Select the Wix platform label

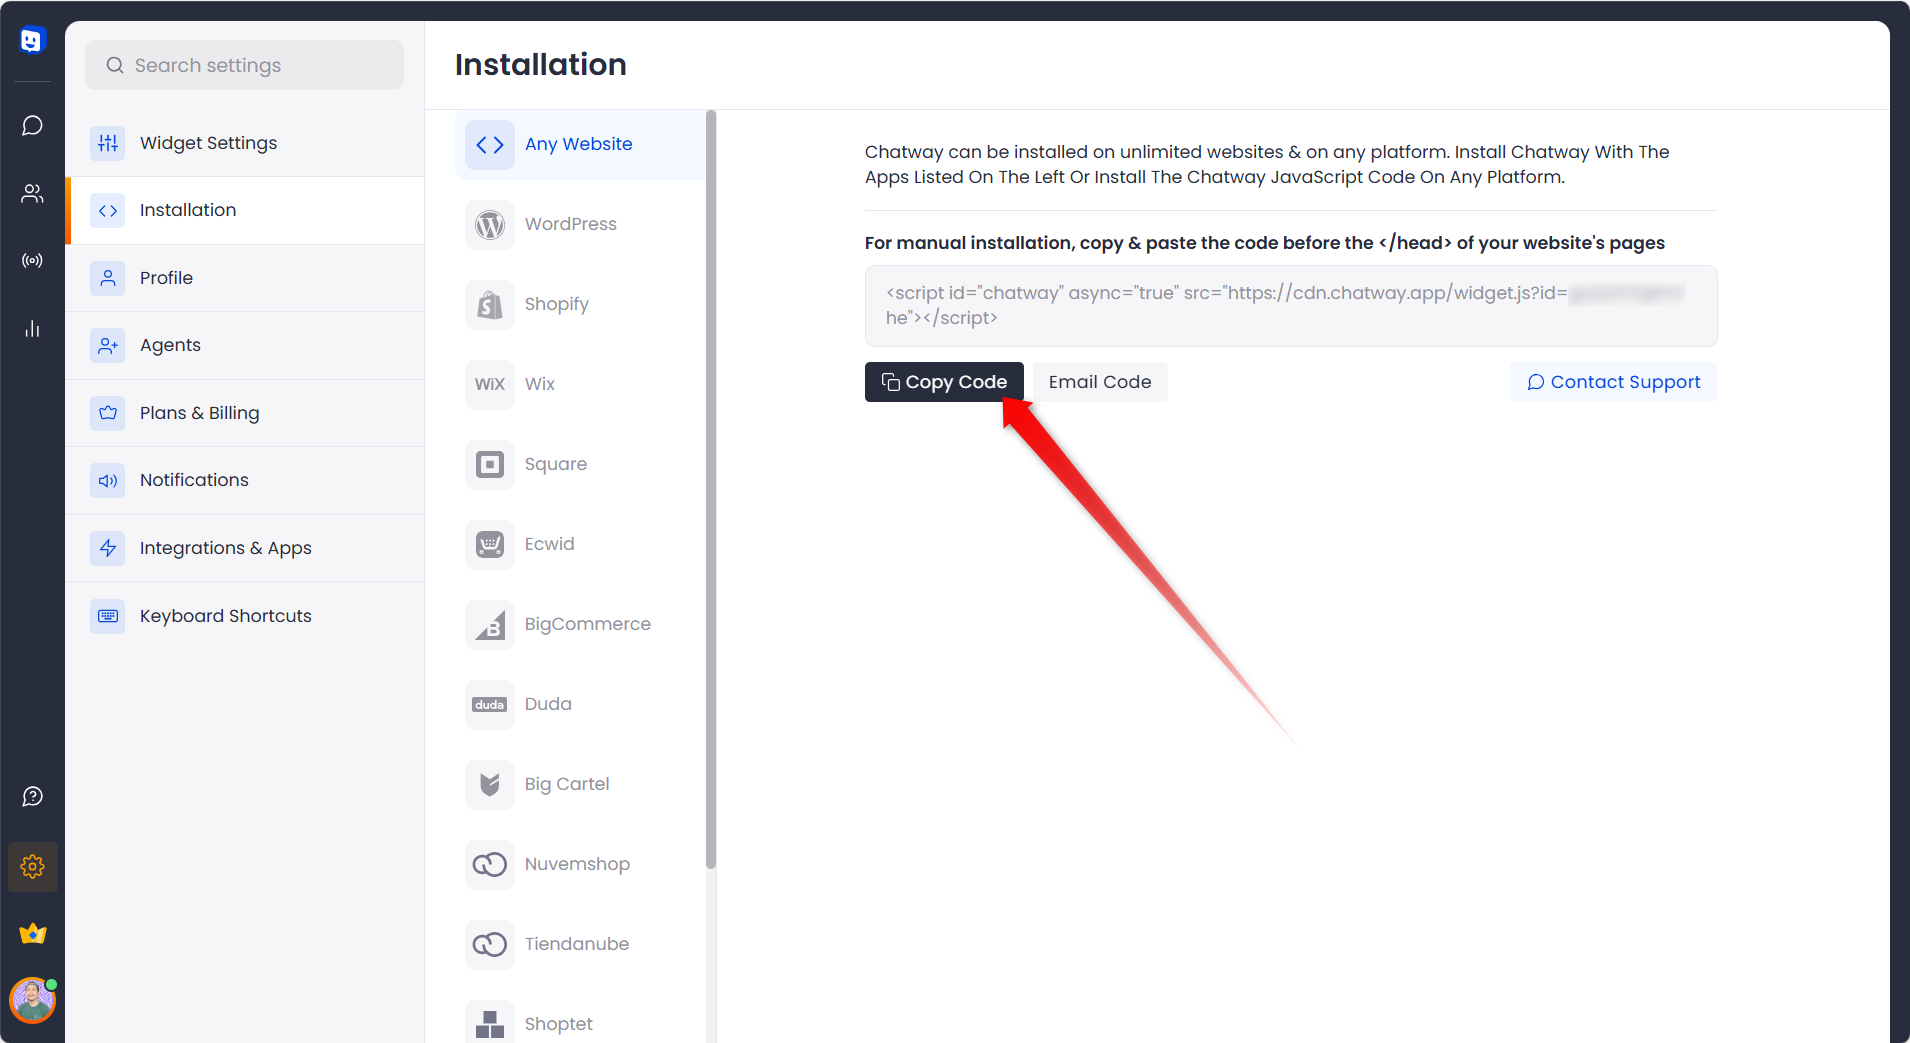540,384
